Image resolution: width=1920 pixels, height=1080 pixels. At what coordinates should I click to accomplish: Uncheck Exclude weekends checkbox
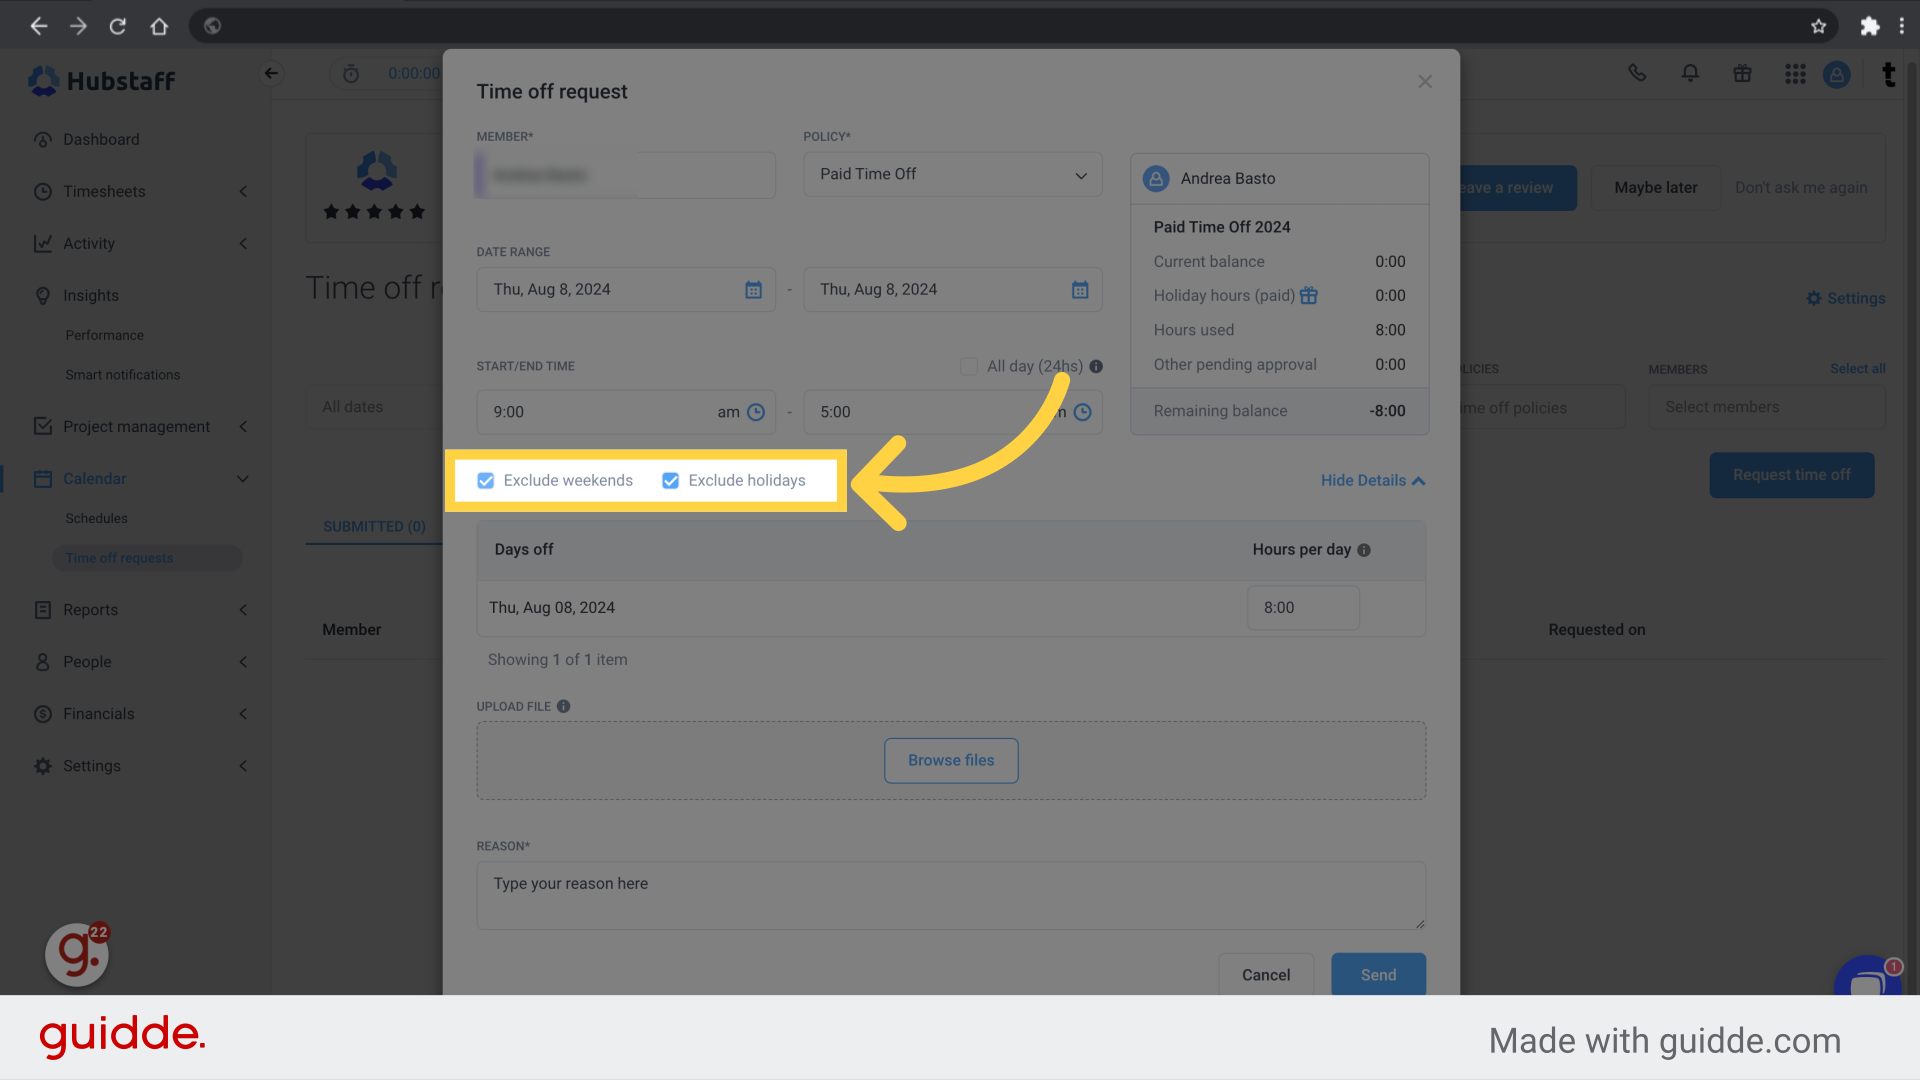click(486, 481)
